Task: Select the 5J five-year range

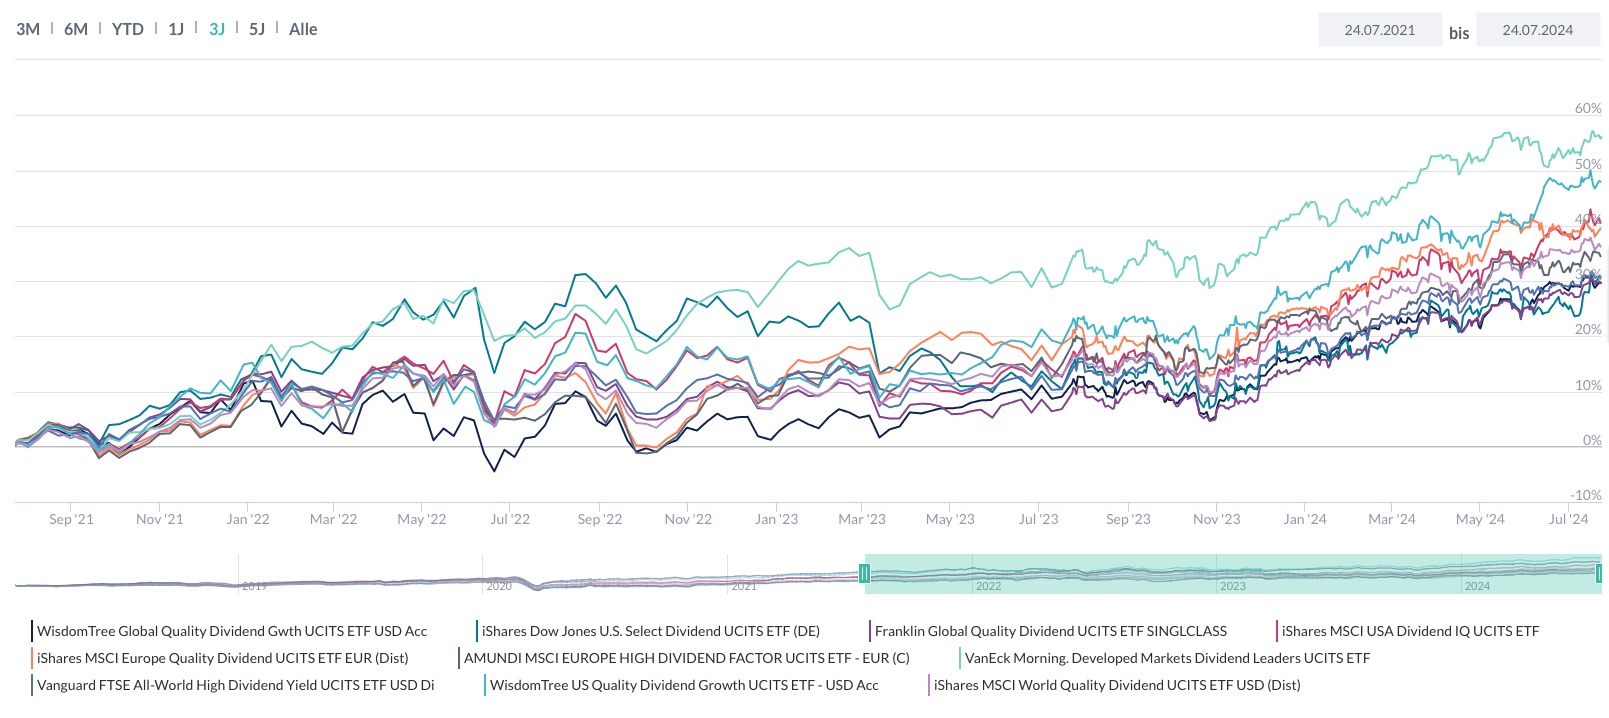Action: pyautogui.click(x=256, y=29)
